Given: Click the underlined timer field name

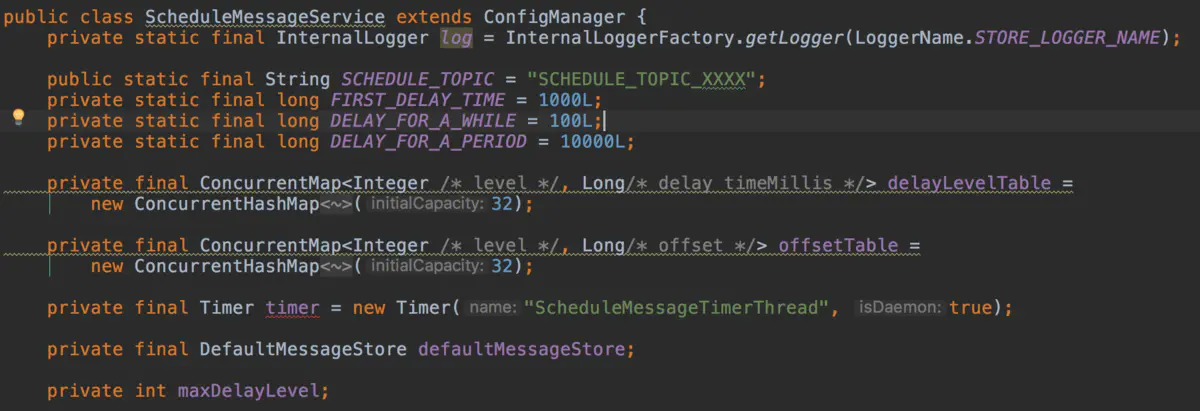Looking at the screenshot, I should pos(292,308).
